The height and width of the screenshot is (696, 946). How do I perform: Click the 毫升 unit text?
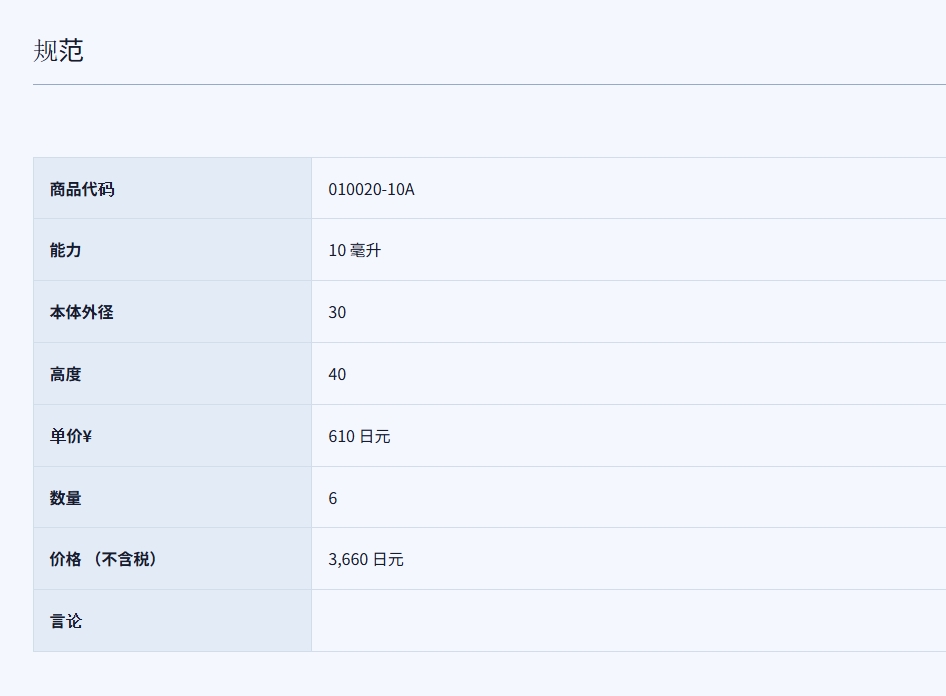pos(366,251)
